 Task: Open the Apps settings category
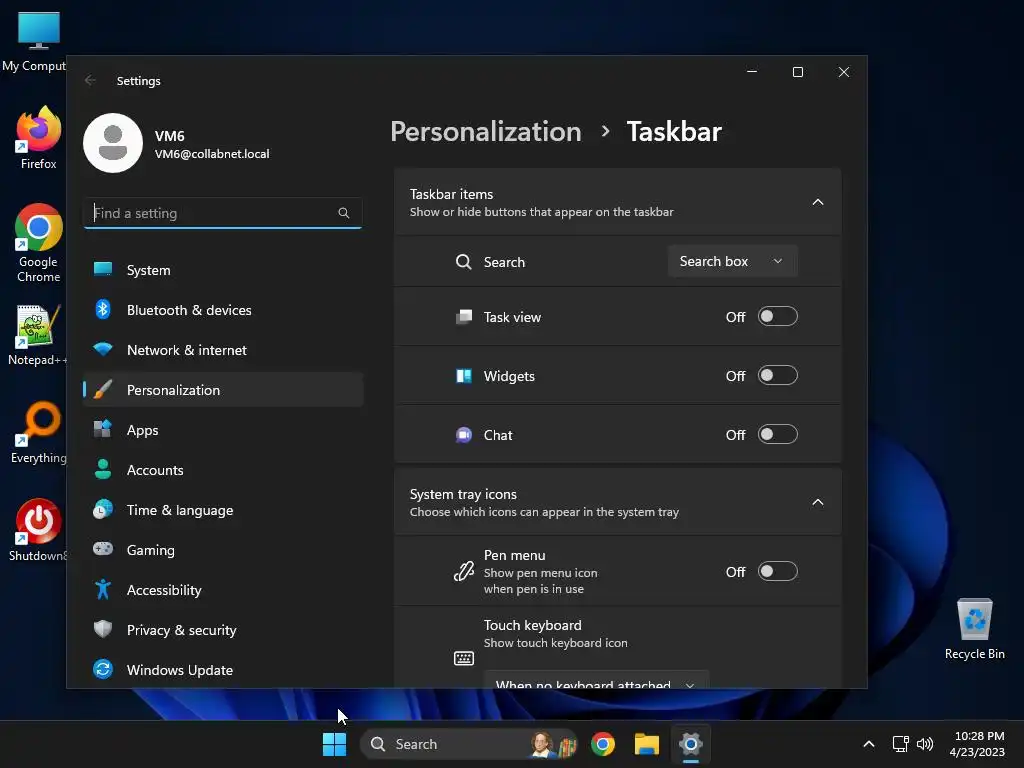point(223,430)
